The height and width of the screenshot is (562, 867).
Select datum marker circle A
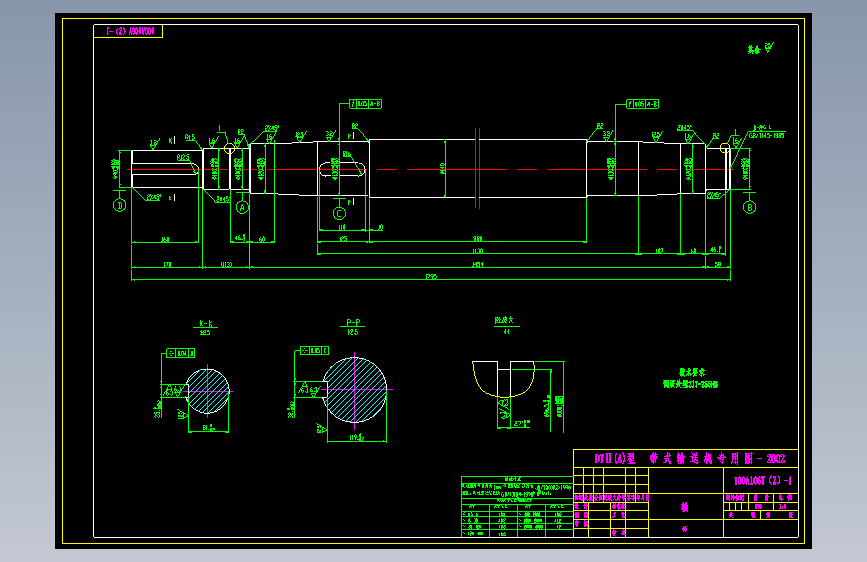pos(242,207)
